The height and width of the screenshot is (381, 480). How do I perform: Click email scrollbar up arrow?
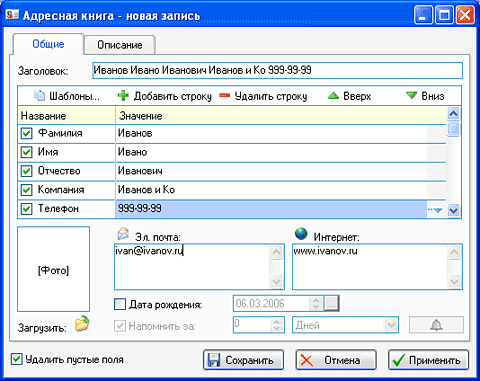click(276, 252)
